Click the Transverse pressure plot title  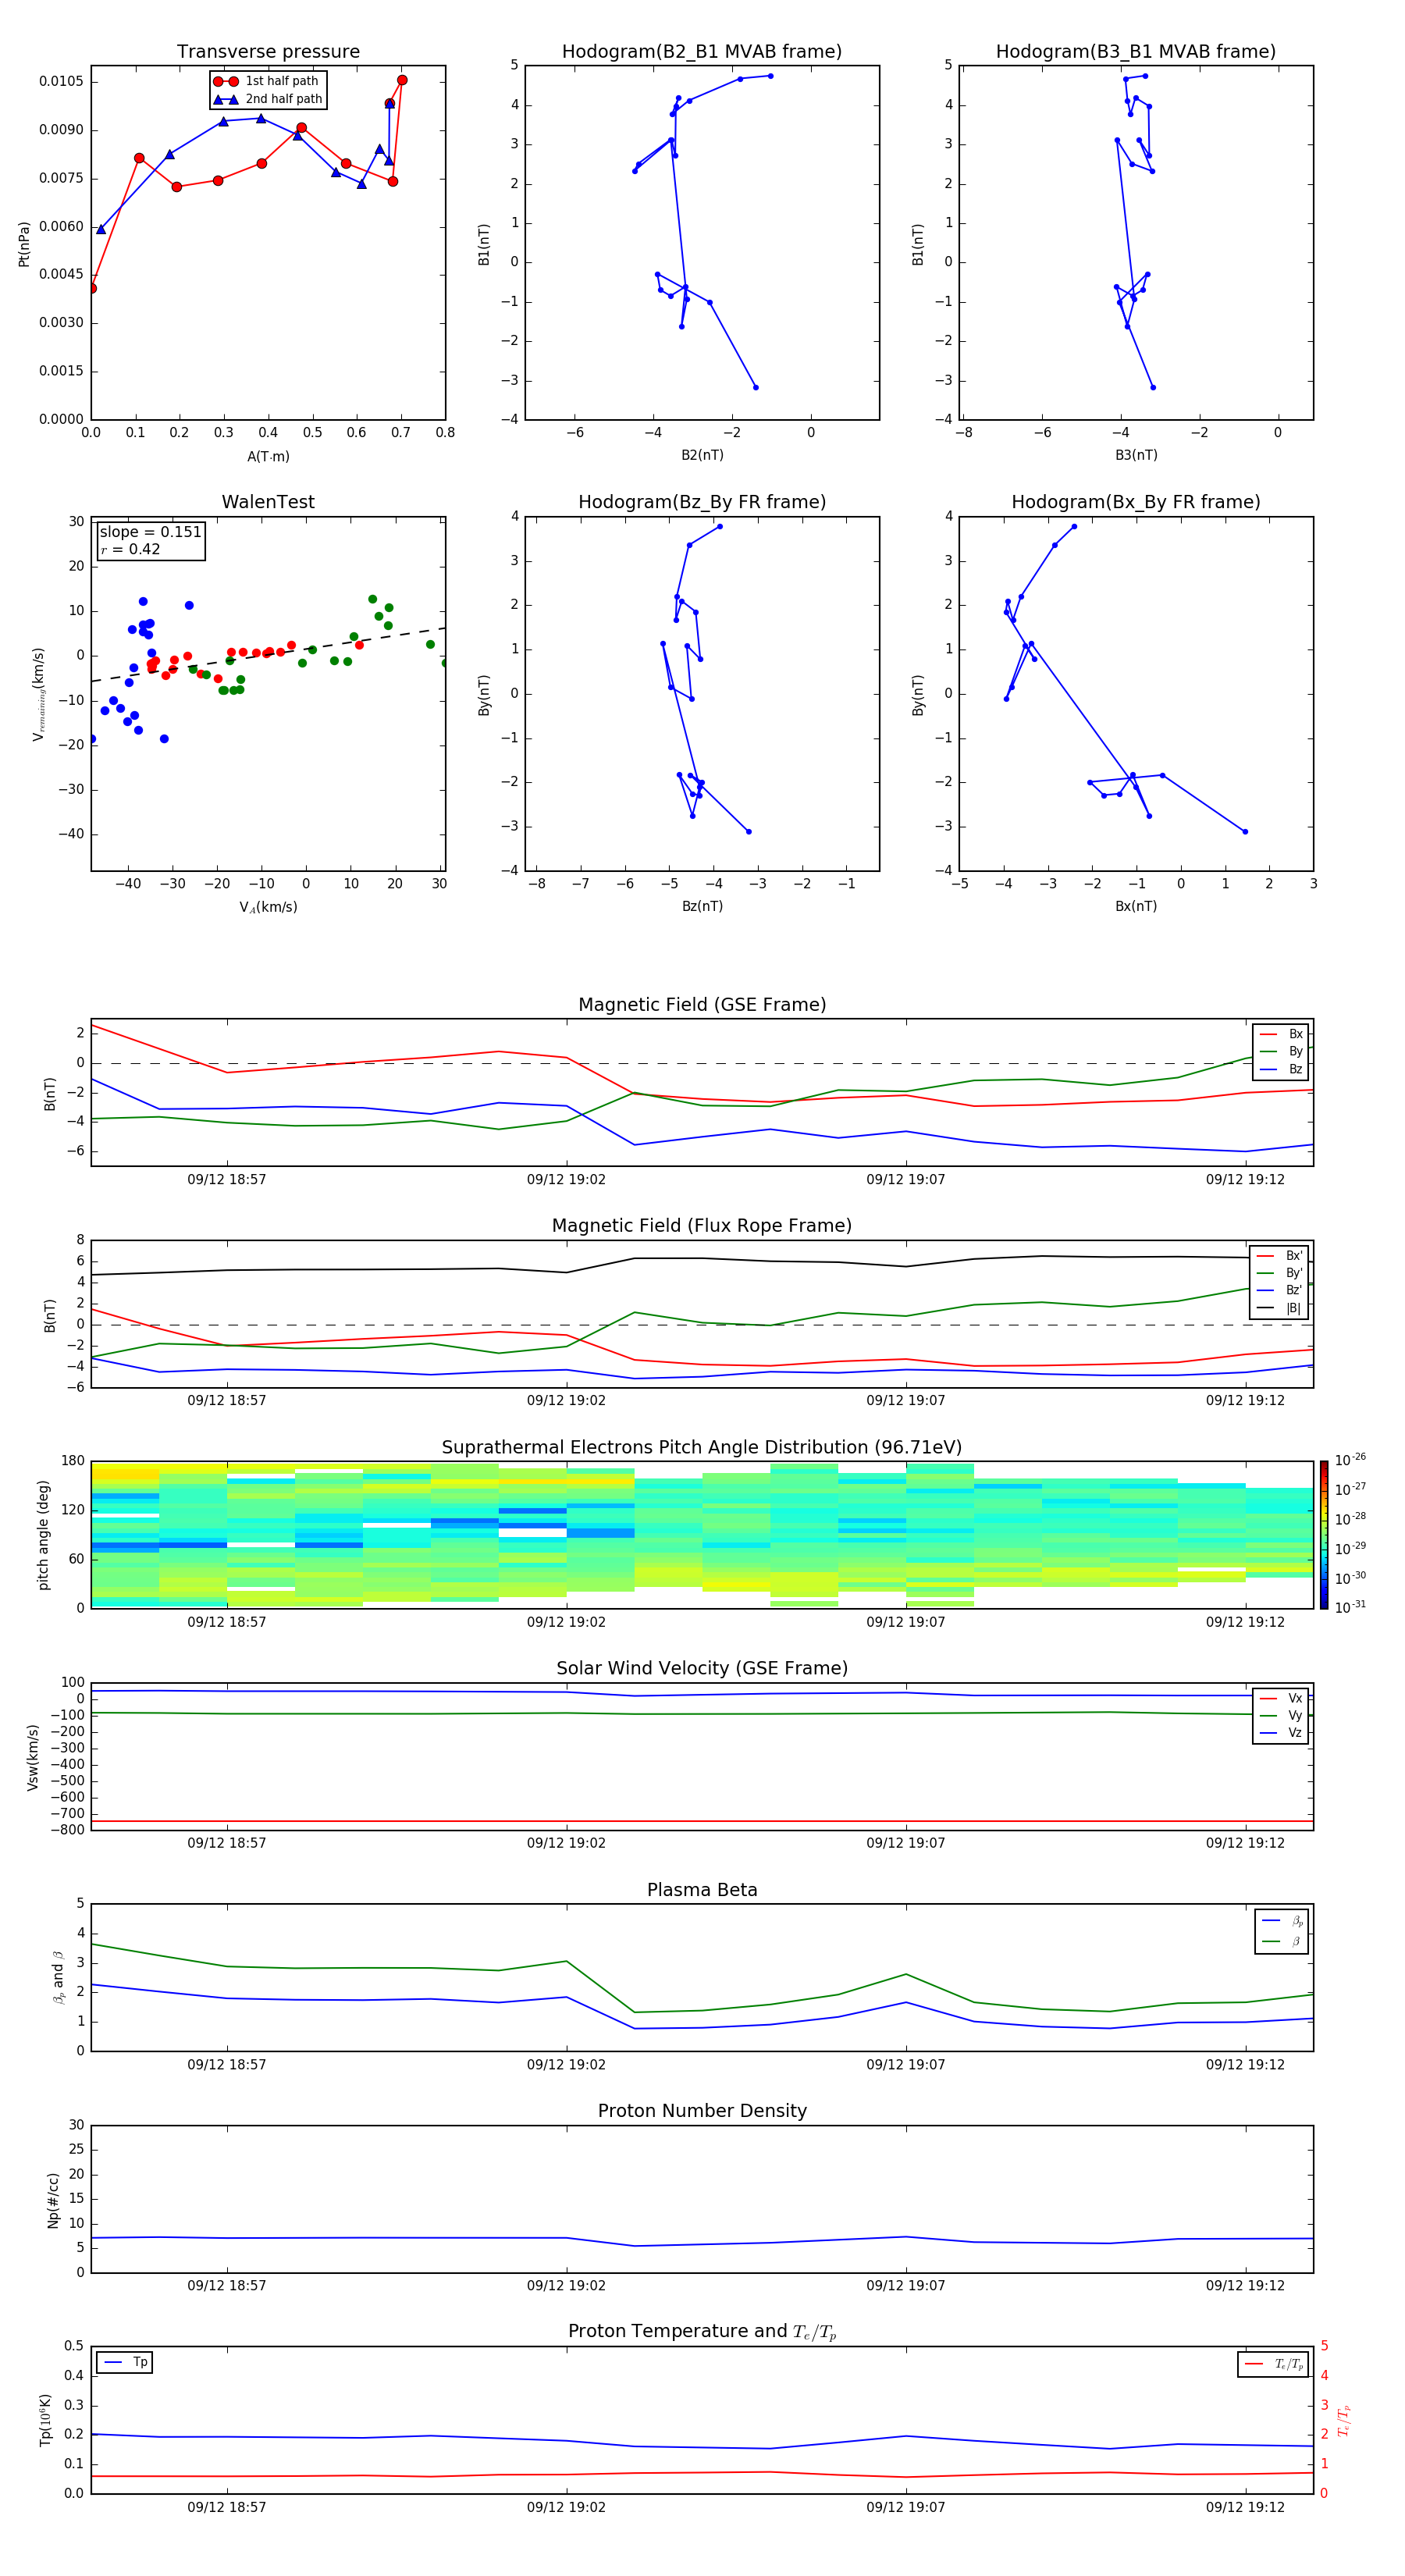[268, 52]
